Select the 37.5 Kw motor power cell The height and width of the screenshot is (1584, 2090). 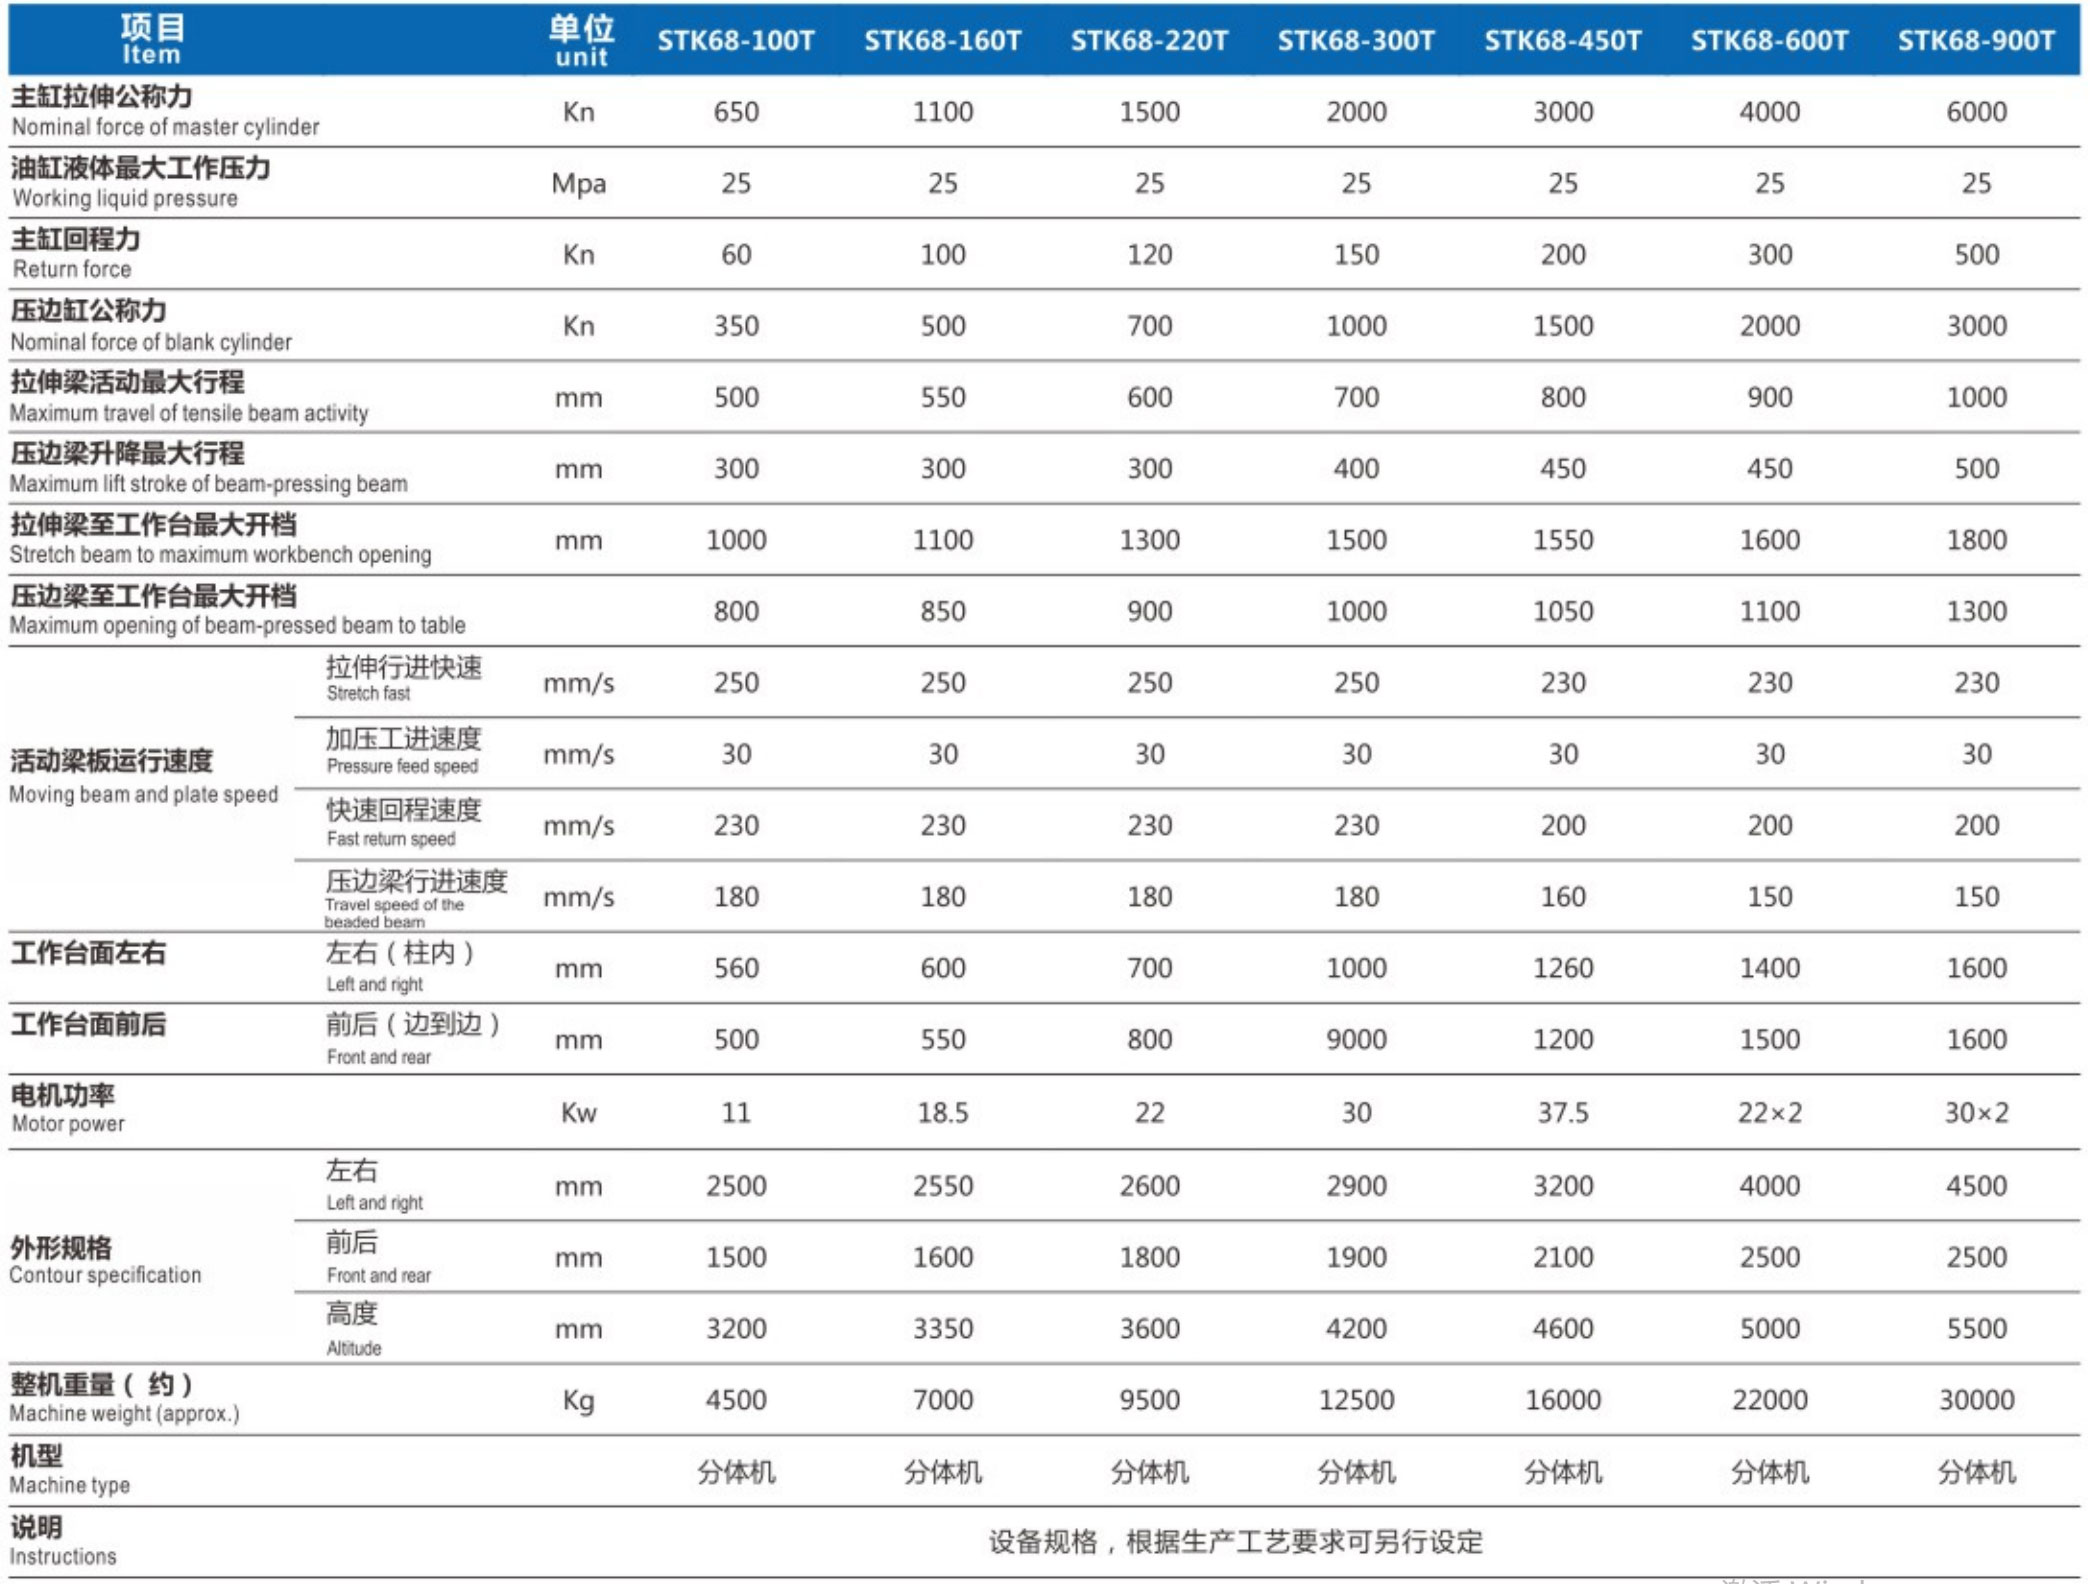click(x=1562, y=1112)
